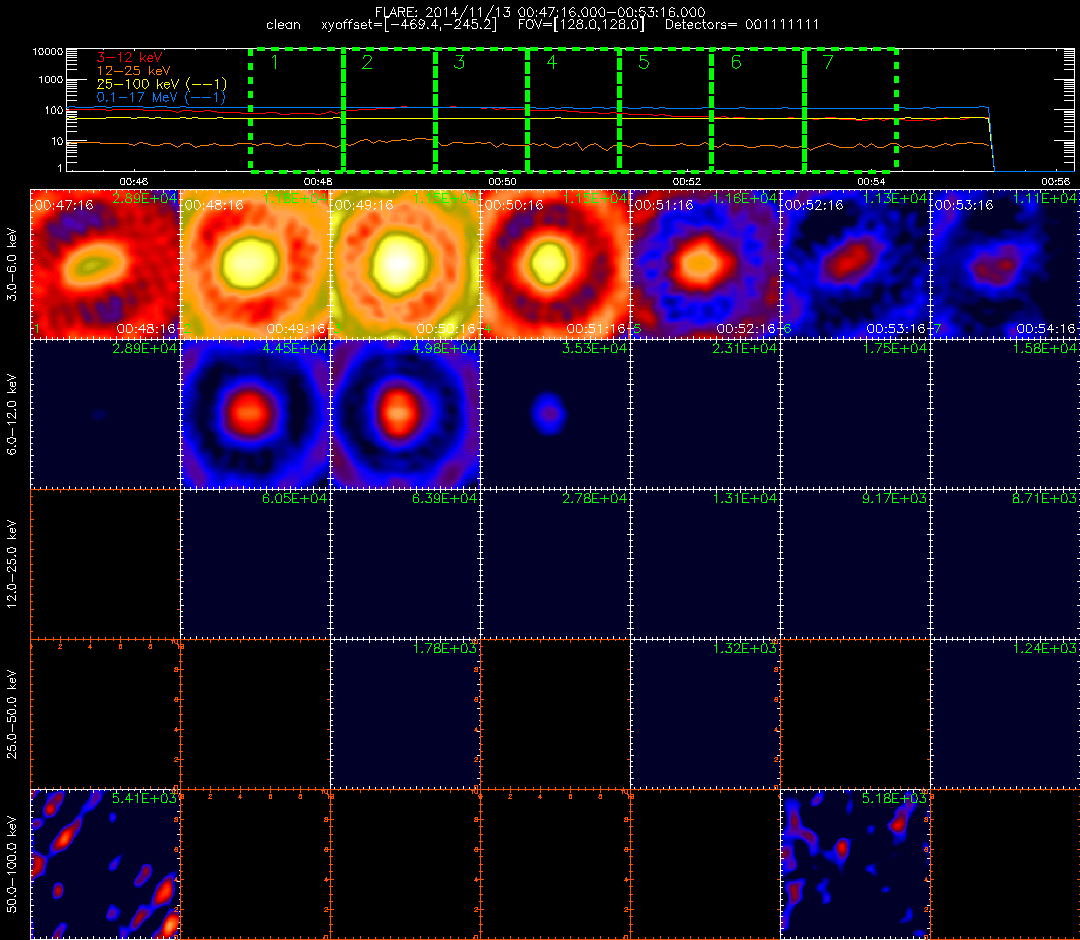This screenshot has height=940, width=1080.
Task: Open the 6-12 keV image labeled 4.98E+04
Action: click(x=405, y=415)
